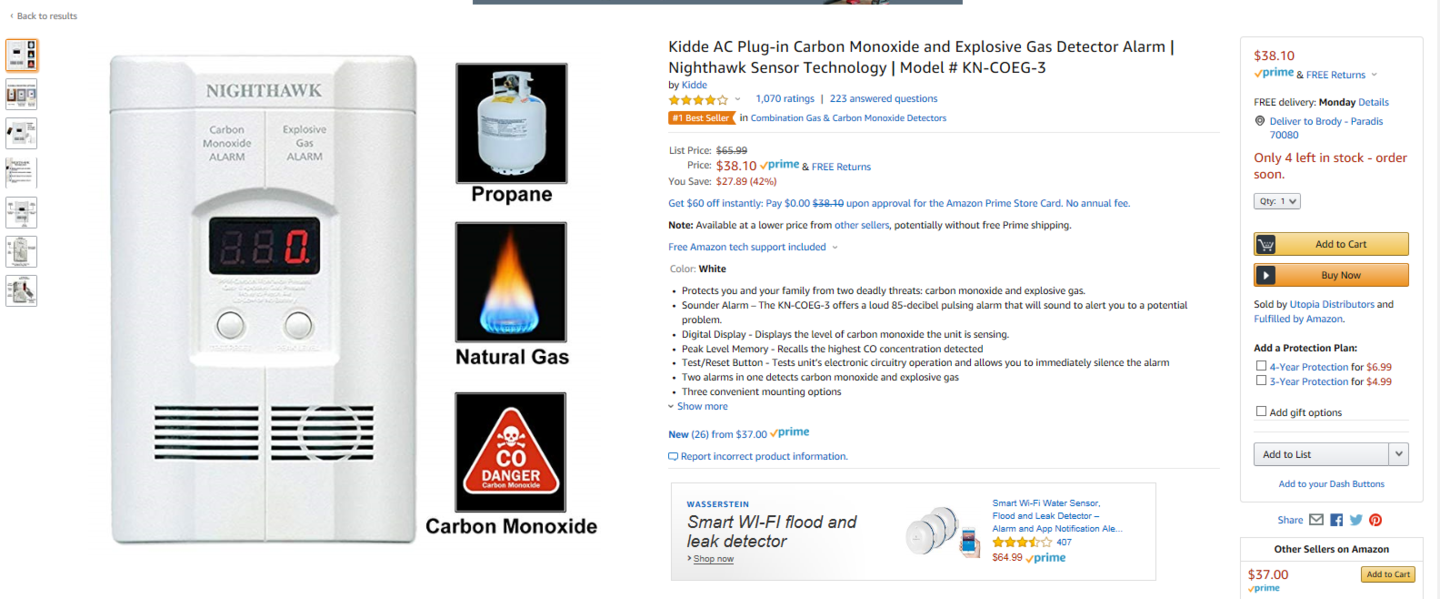Viewport: 1440px width, 599px height.
Task: Share product on Facebook icon
Action: tap(1336, 520)
